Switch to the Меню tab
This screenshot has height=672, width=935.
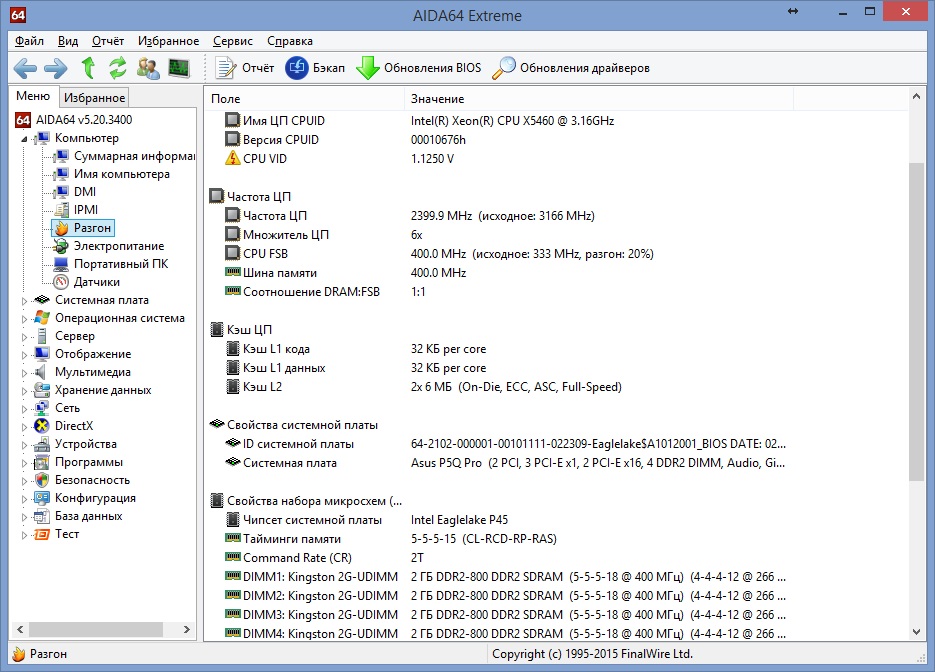(x=33, y=96)
